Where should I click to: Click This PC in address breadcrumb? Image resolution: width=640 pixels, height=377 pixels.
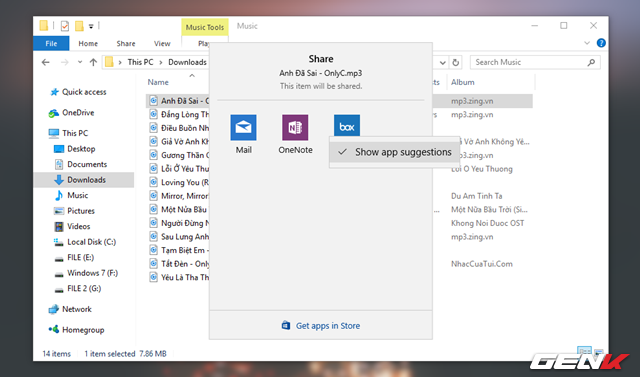click(x=140, y=62)
